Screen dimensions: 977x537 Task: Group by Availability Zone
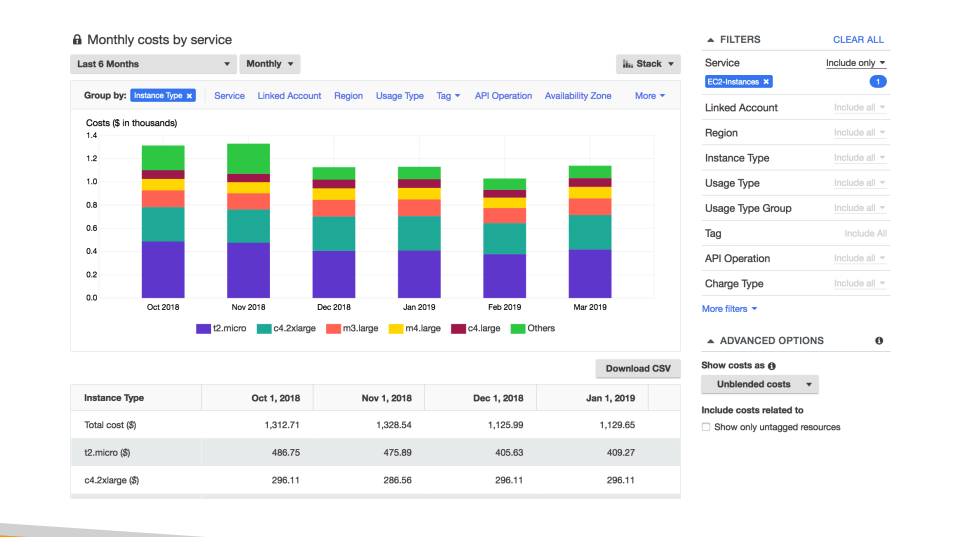(x=578, y=96)
